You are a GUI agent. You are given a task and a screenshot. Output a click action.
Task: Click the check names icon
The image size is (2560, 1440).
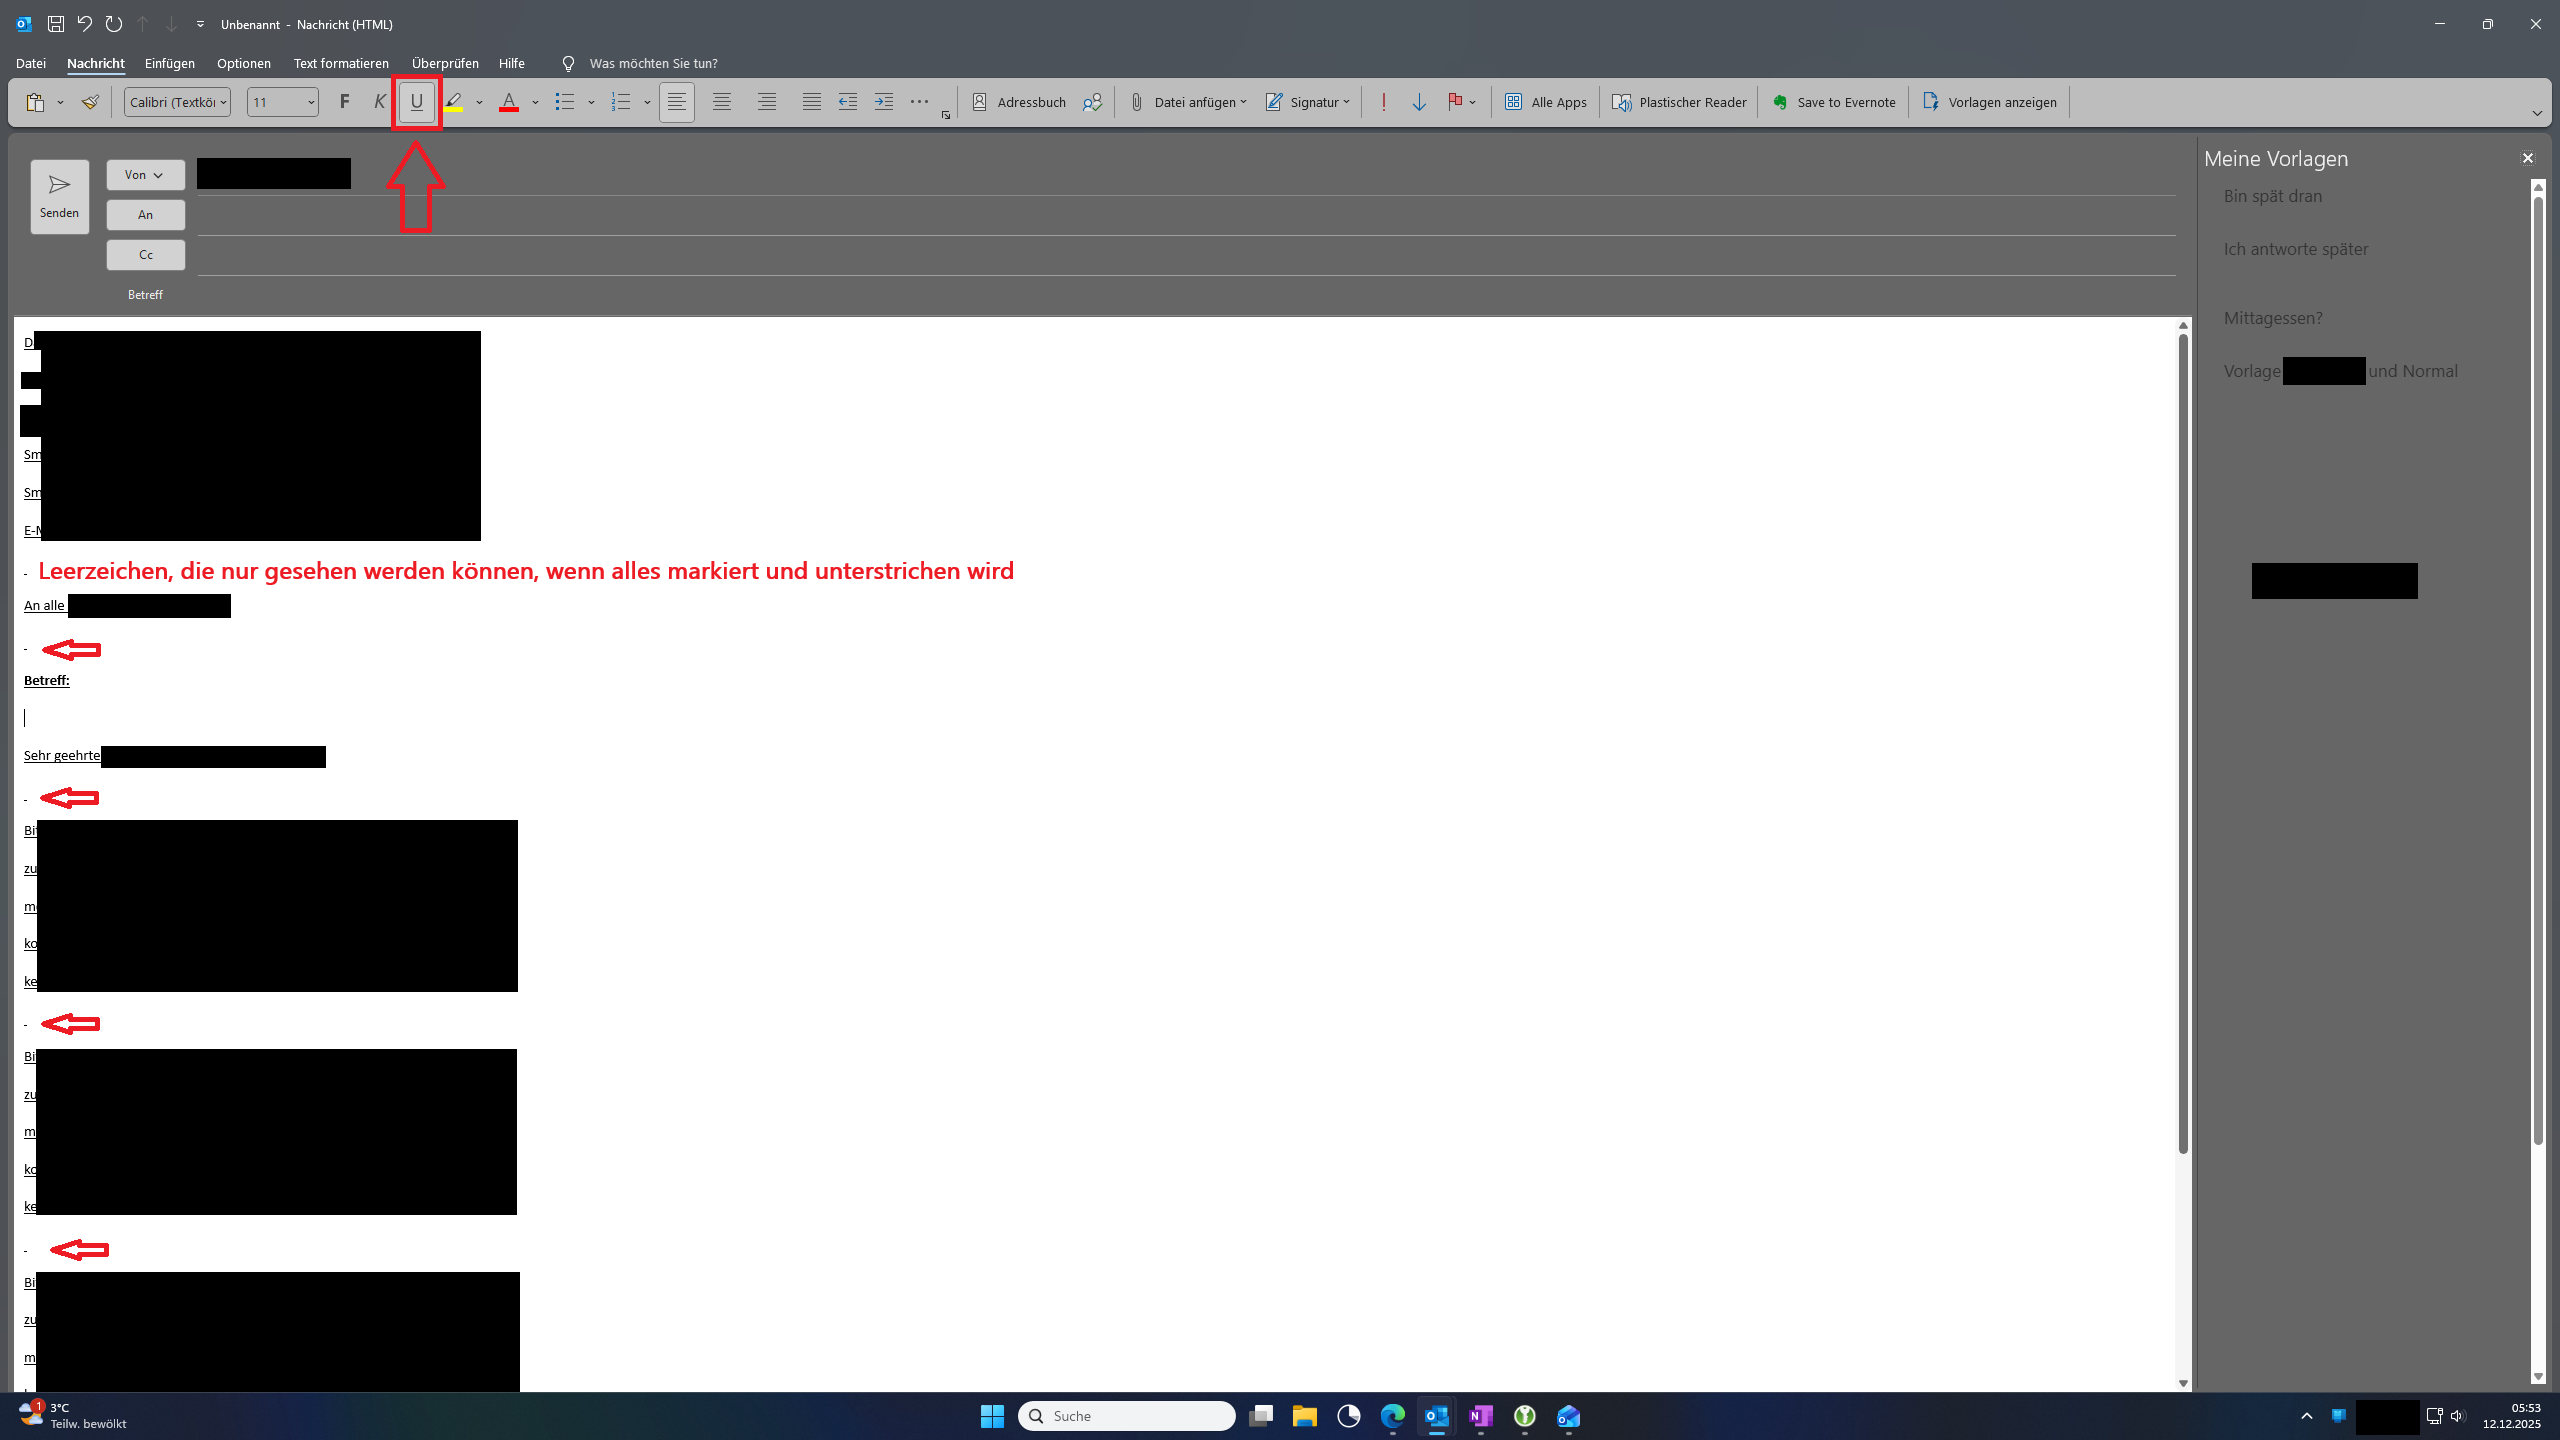tap(1092, 102)
